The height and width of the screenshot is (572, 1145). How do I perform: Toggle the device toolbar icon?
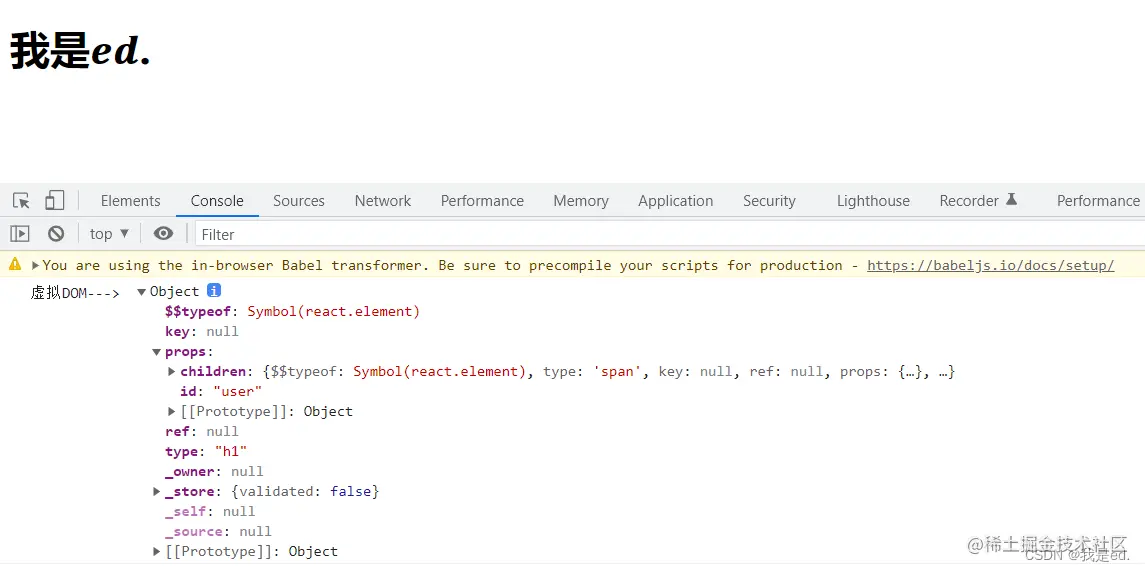55,200
